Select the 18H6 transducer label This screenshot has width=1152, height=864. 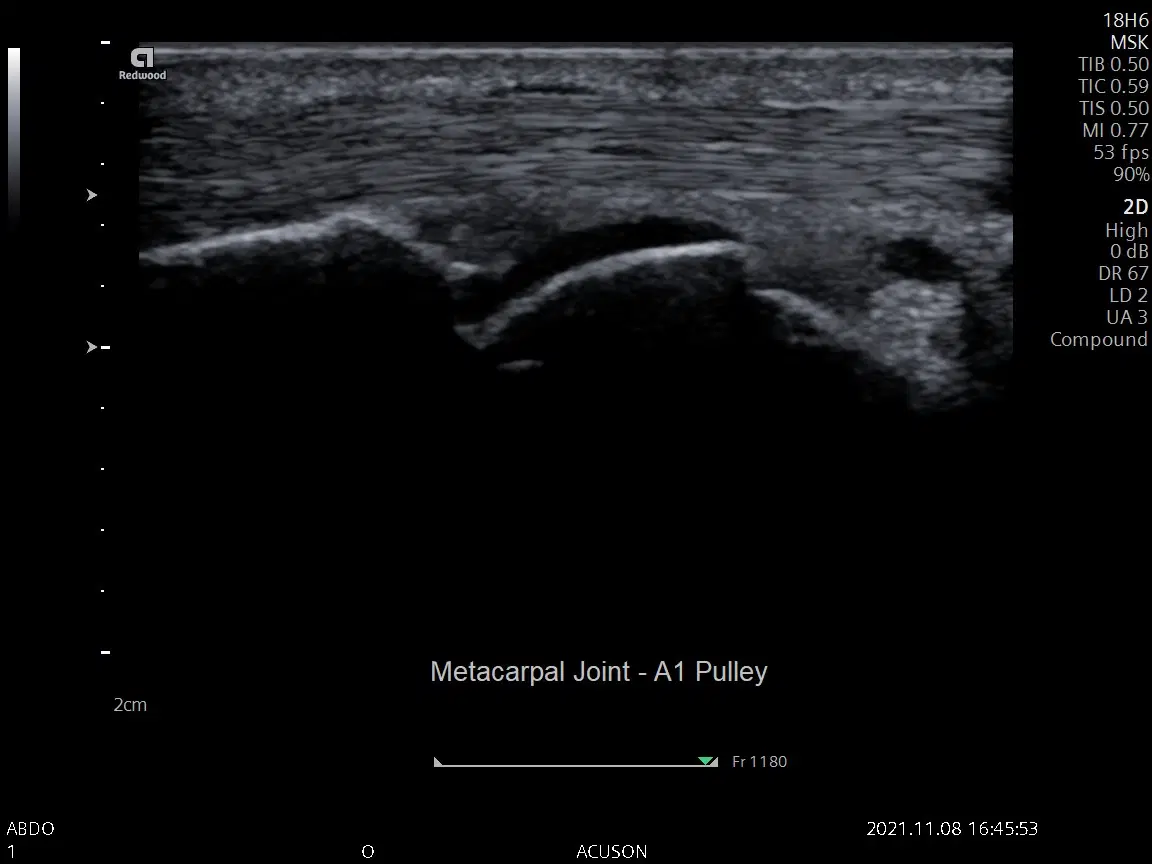[1125, 21]
